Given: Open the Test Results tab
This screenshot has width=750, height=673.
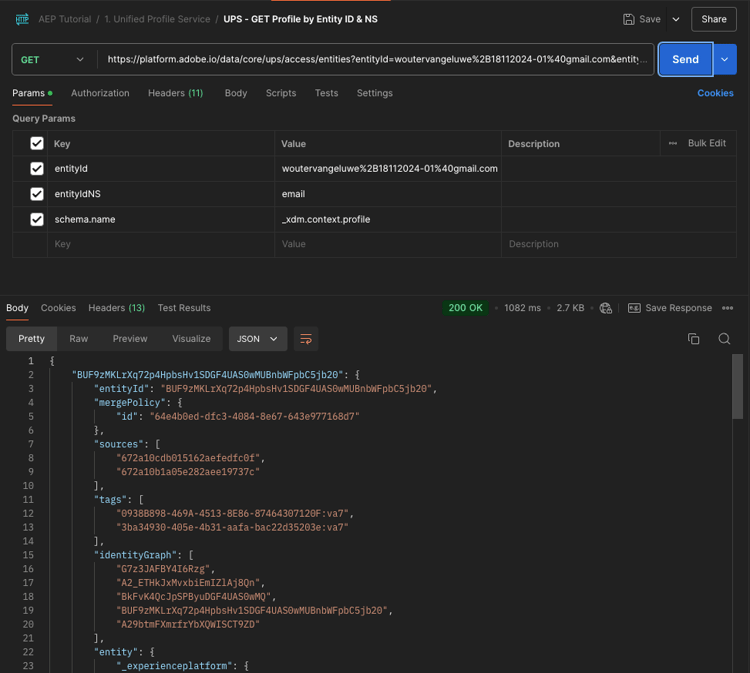Looking at the screenshot, I should point(184,308).
